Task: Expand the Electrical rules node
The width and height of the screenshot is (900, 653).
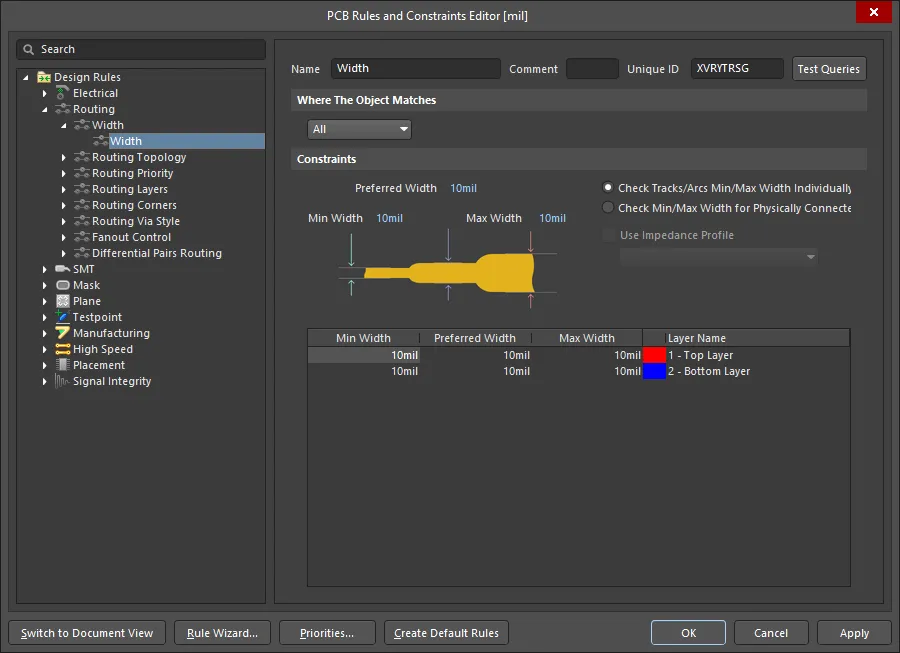Action: tap(45, 93)
